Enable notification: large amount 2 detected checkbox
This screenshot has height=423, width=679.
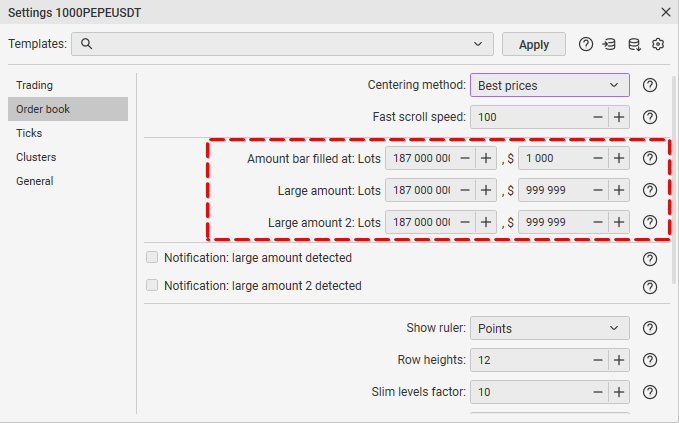tap(152, 286)
